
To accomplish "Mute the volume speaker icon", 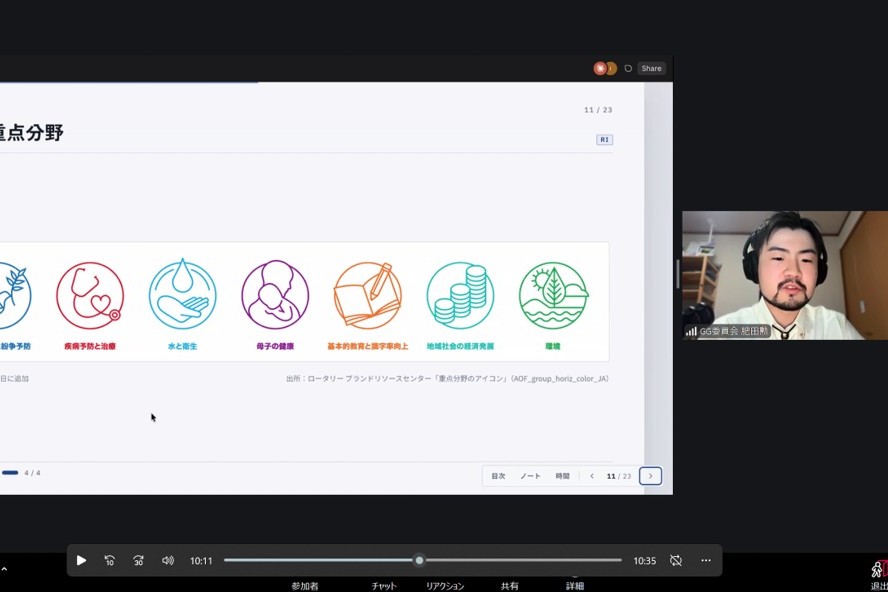I will click(168, 560).
